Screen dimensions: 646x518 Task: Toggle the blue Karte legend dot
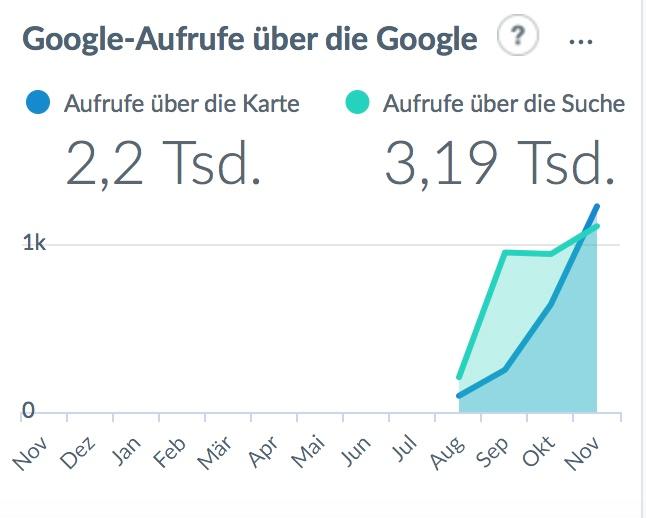click(x=38, y=102)
